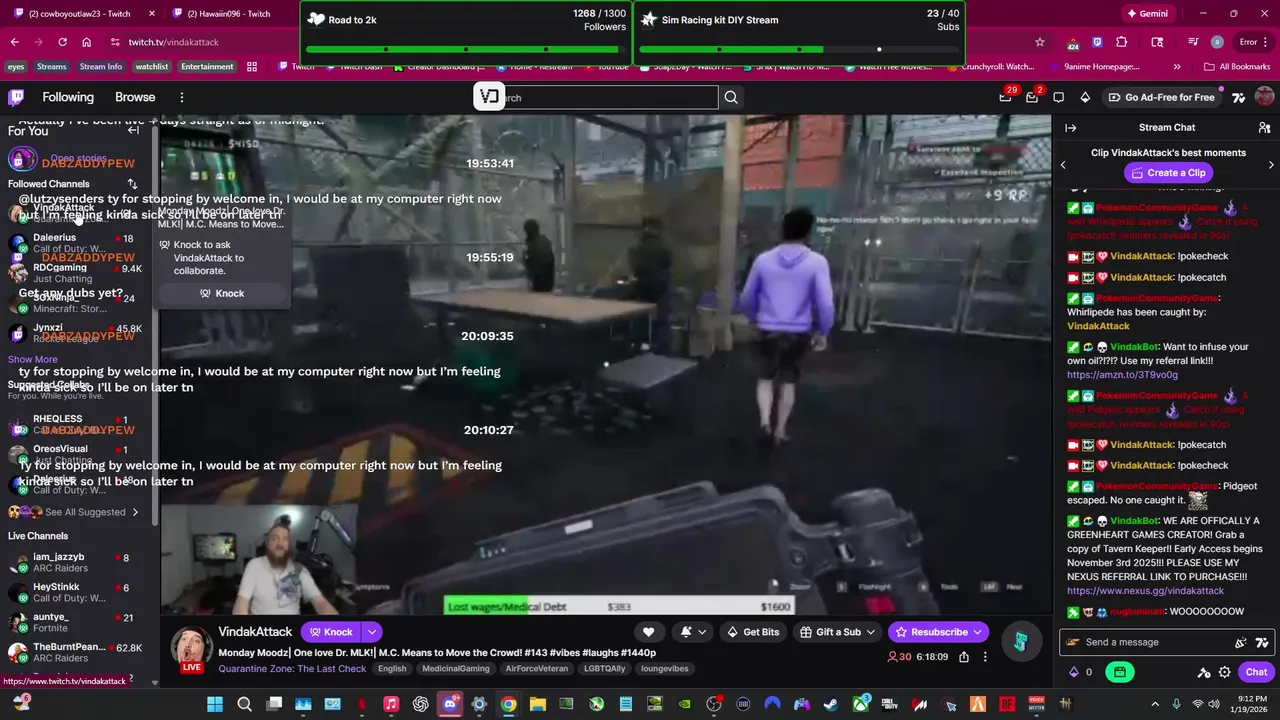Open Prime loot crown icon
The image size is (1280, 720).
point(1005,97)
